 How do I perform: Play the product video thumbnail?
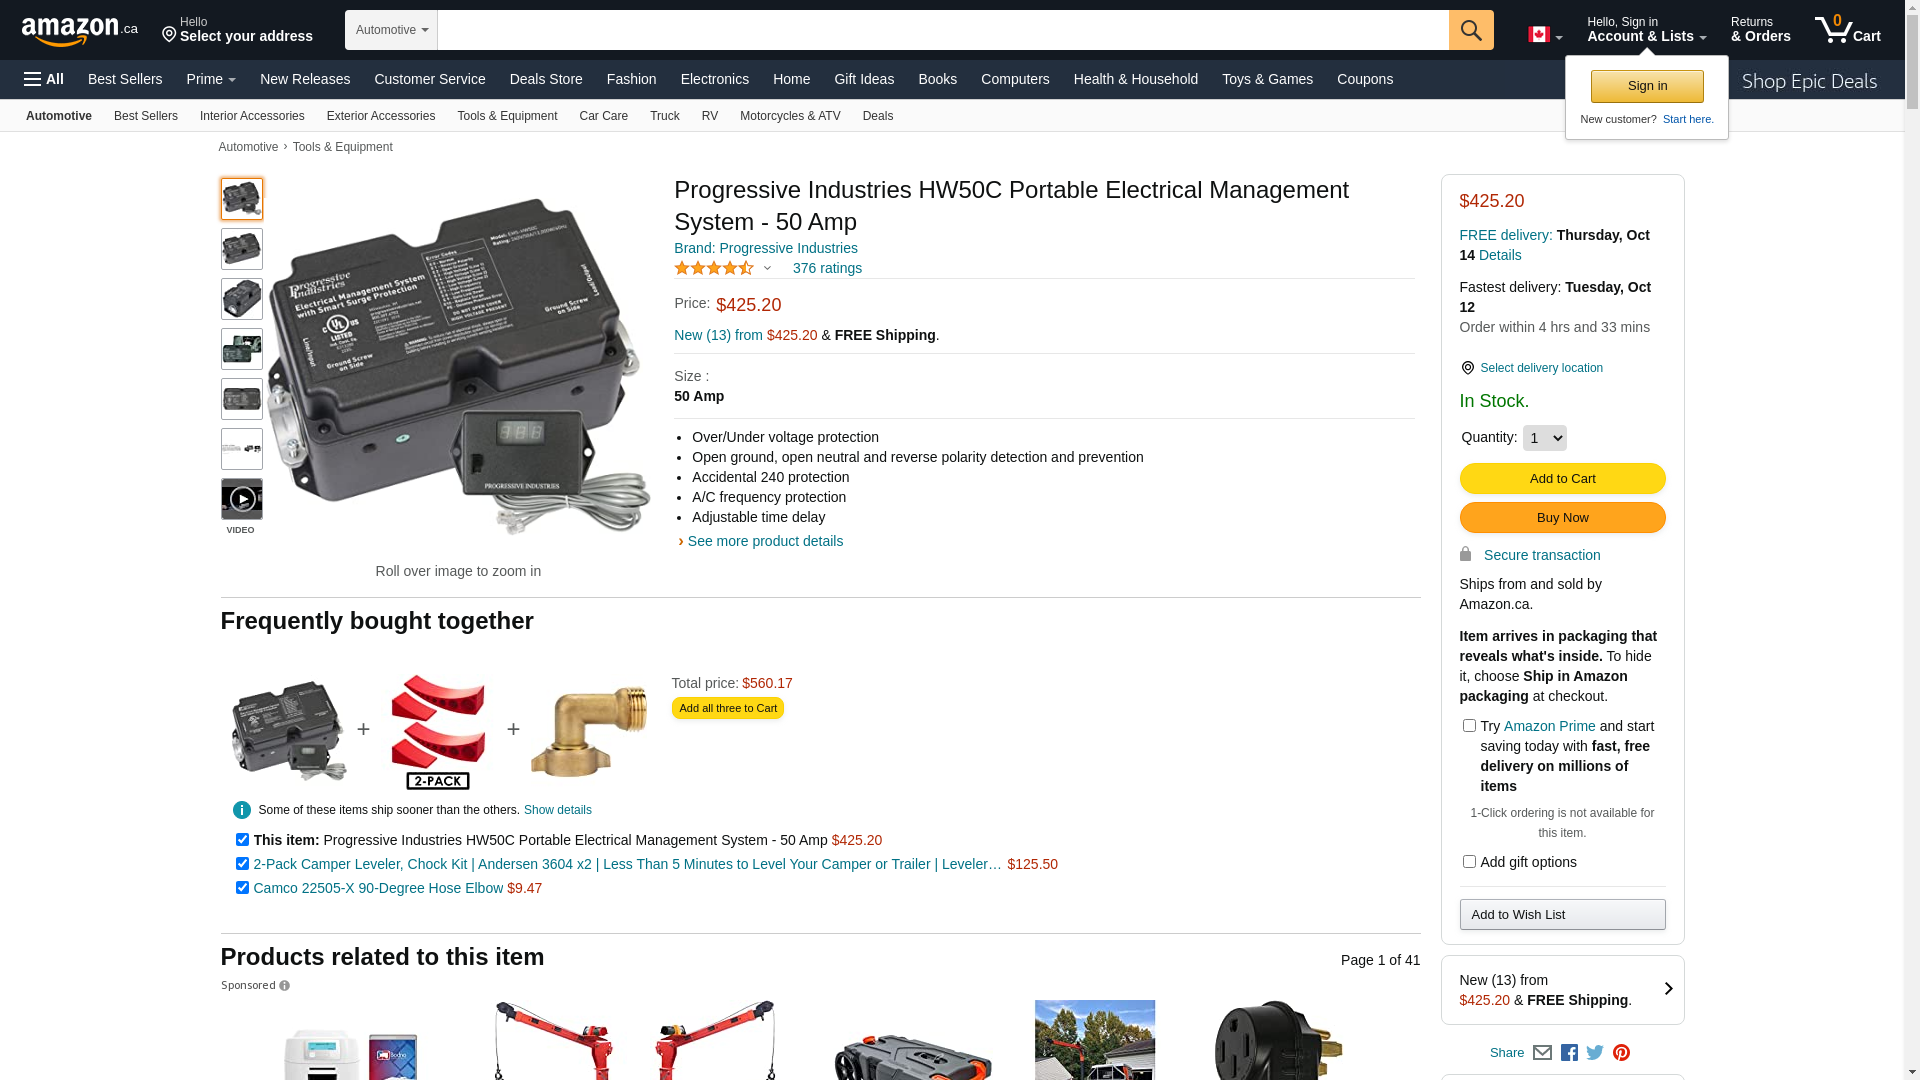coord(242,499)
